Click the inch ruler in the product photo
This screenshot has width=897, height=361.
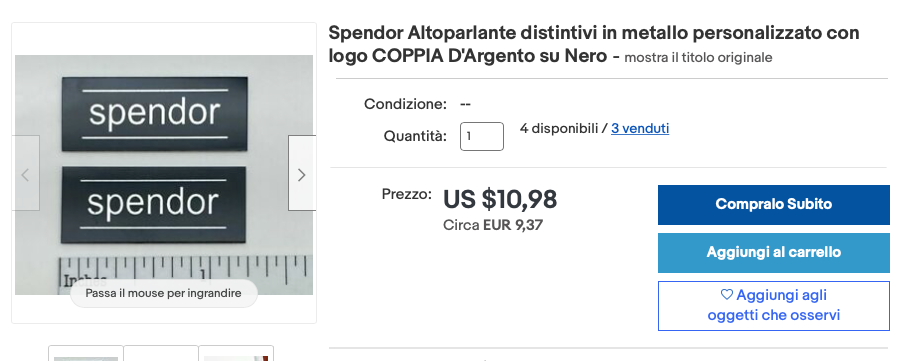[x=185, y=275]
